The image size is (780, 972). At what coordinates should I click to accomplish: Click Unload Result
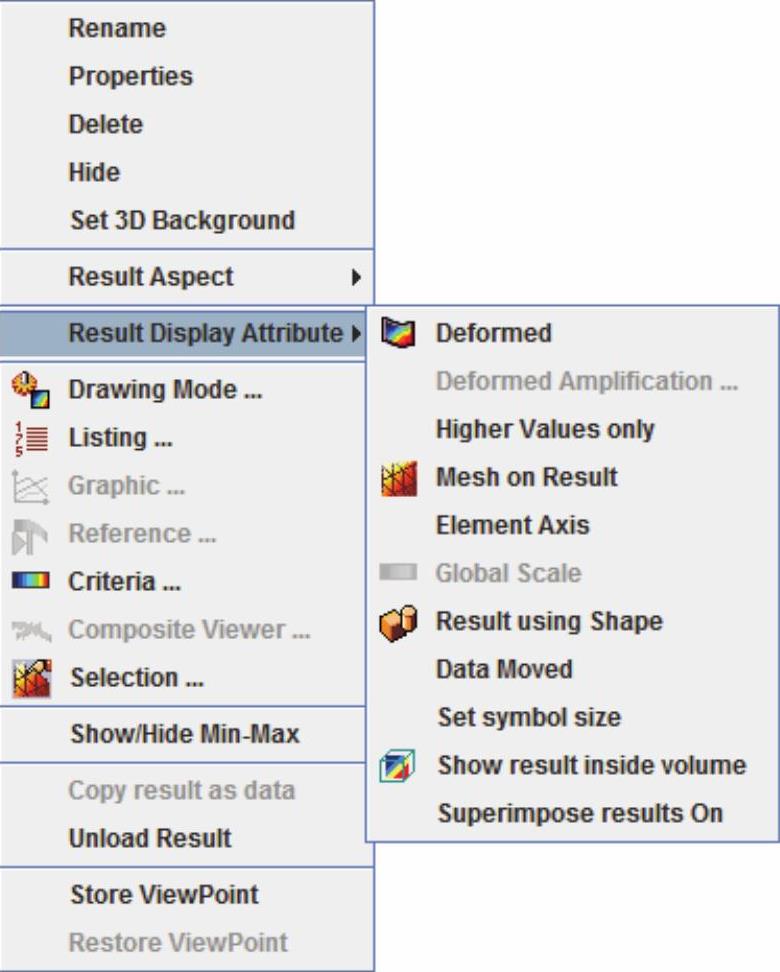coord(149,838)
